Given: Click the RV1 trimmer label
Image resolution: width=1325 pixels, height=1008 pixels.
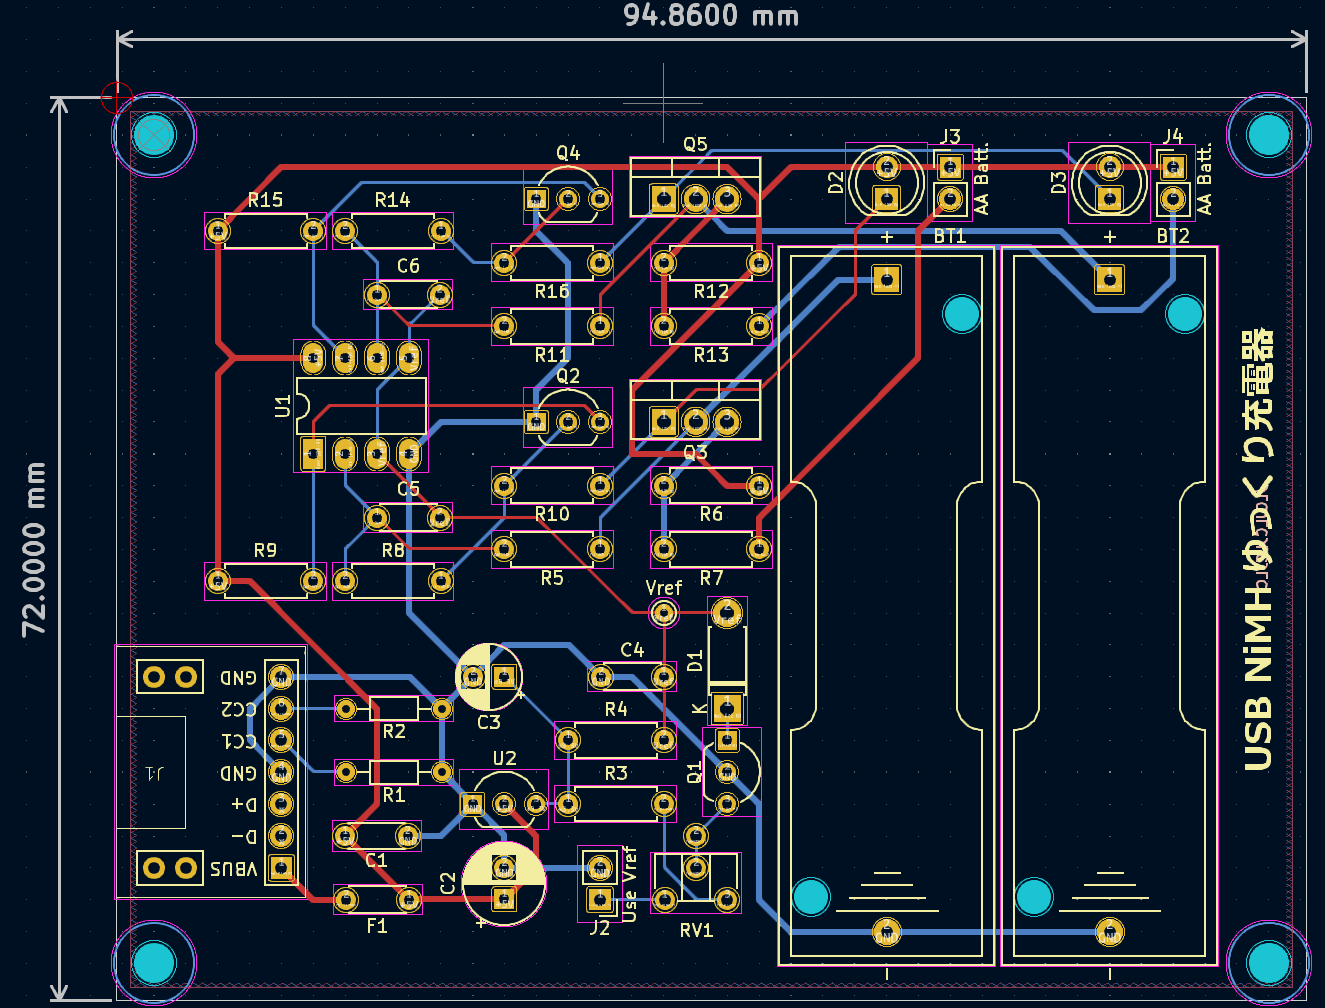Looking at the screenshot, I should click(696, 931).
